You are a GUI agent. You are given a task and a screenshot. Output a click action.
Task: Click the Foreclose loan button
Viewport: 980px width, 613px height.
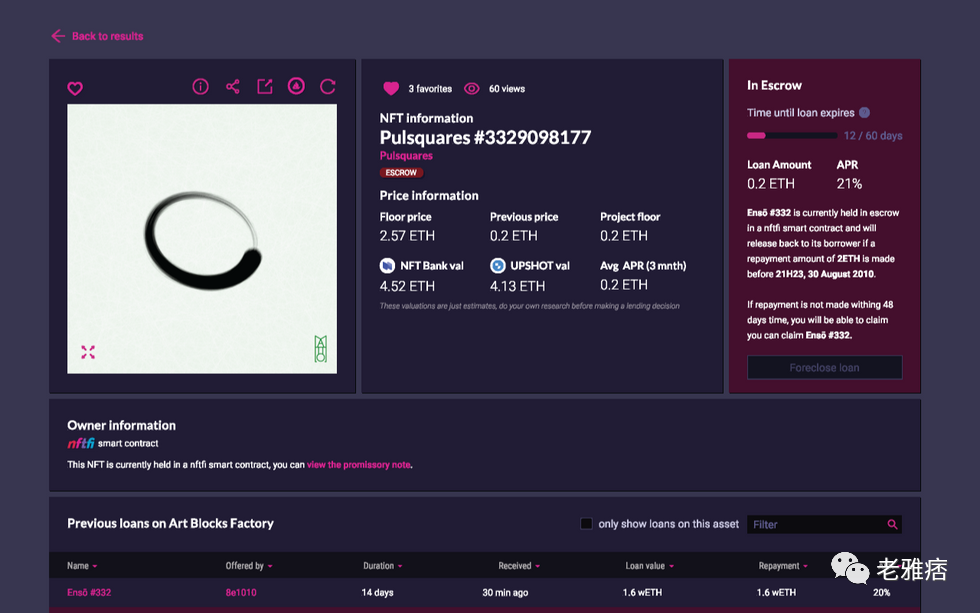(x=824, y=367)
